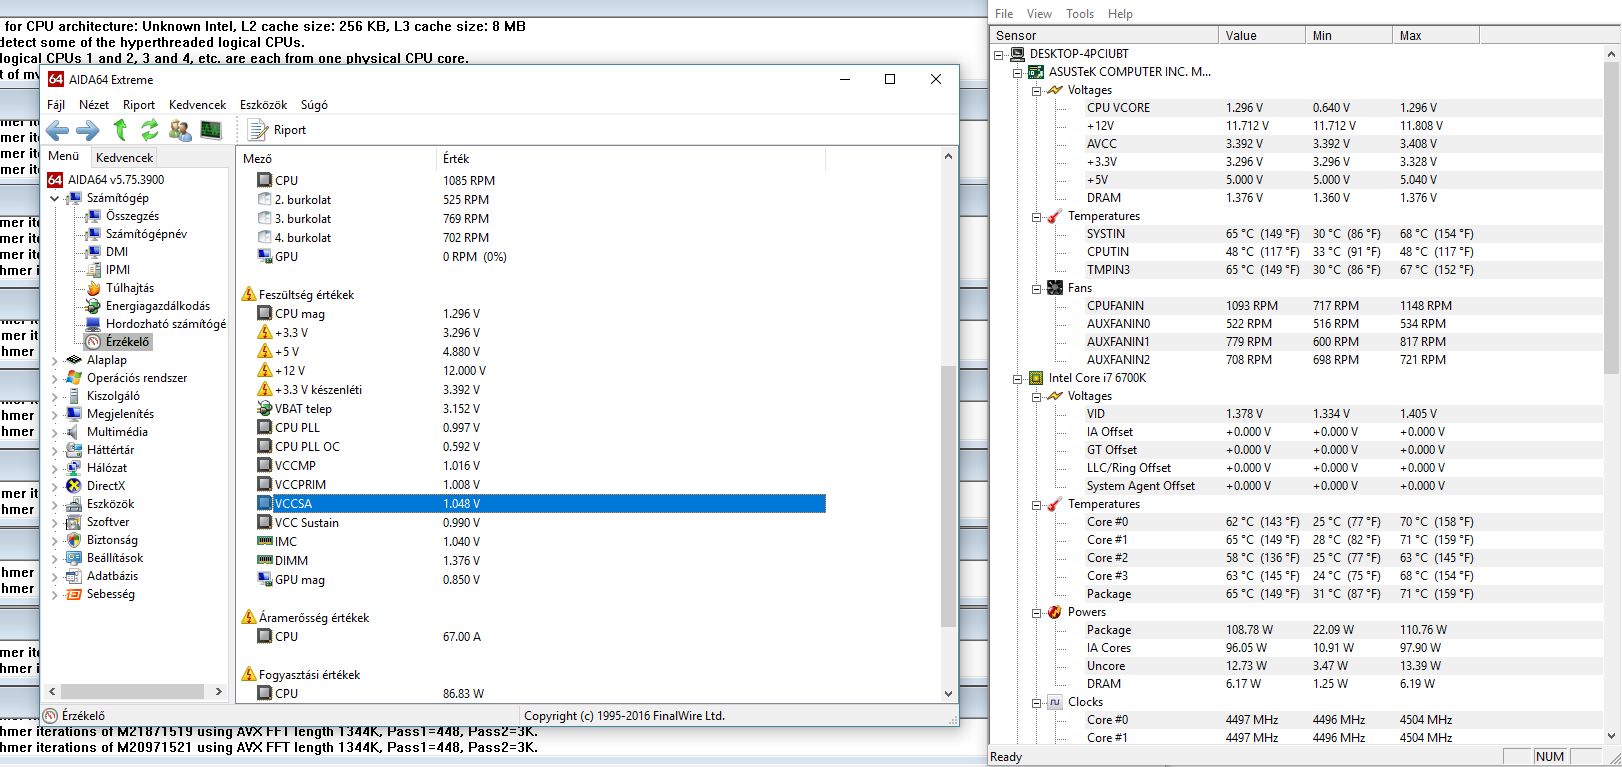Select the Háttértár tree item
Image resolution: width=1622 pixels, height=767 pixels.
click(110, 450)
